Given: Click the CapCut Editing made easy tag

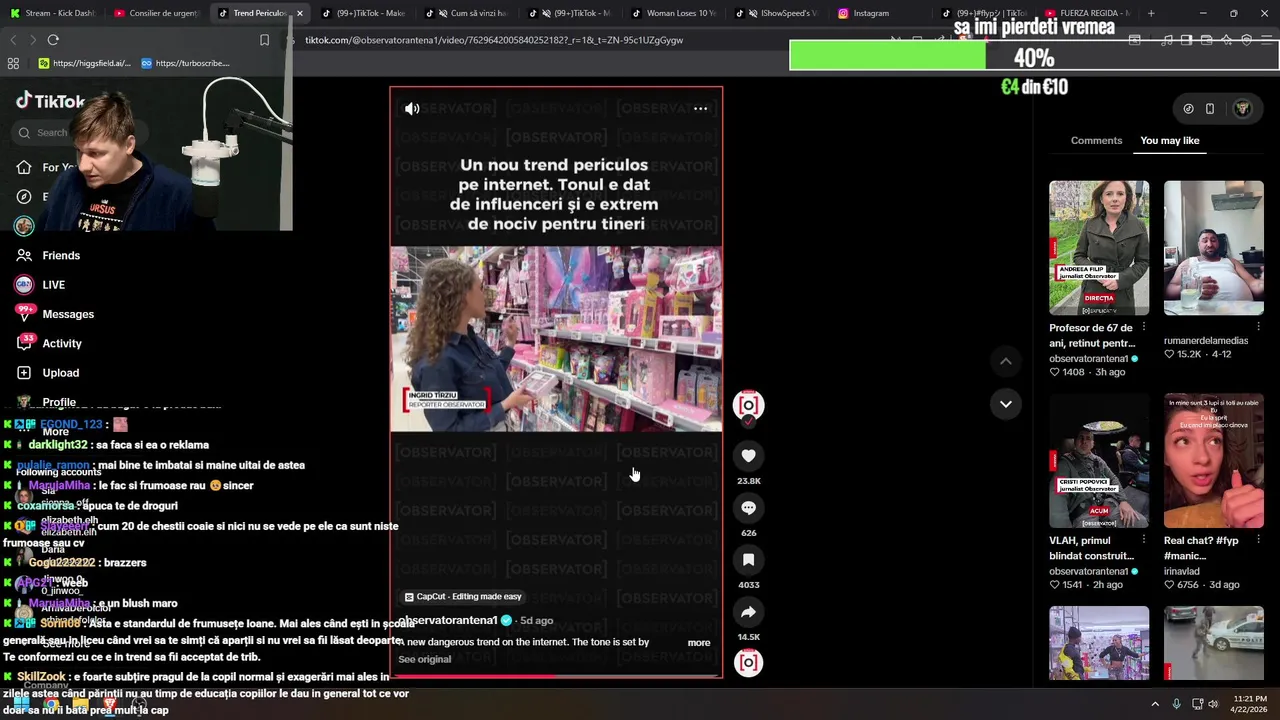Looking at the screenshot, I should [463, 597].
